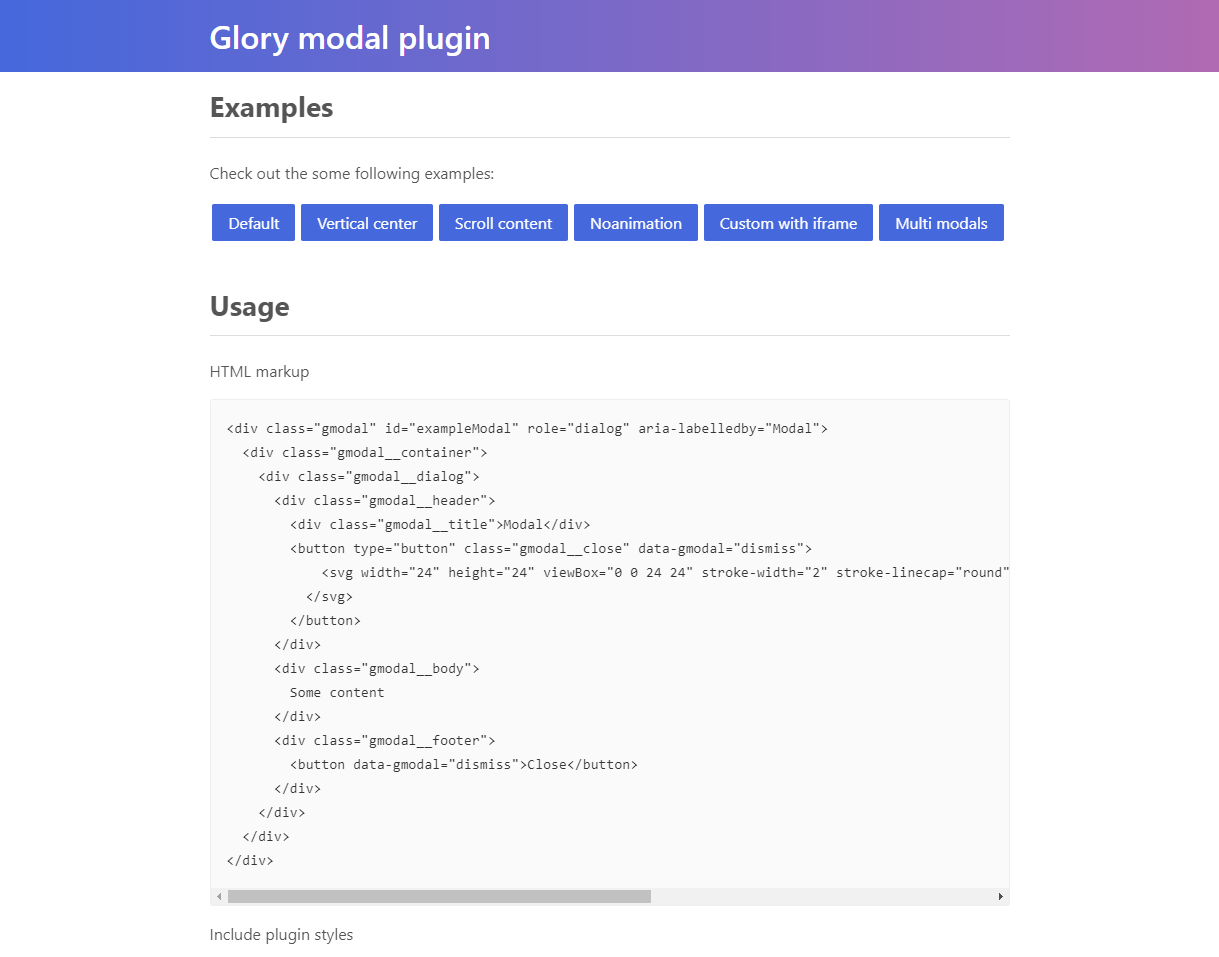Viewport: 1219px width, 957px height.
Task: Click the Include plugin styles text
Action: point(281,935)
